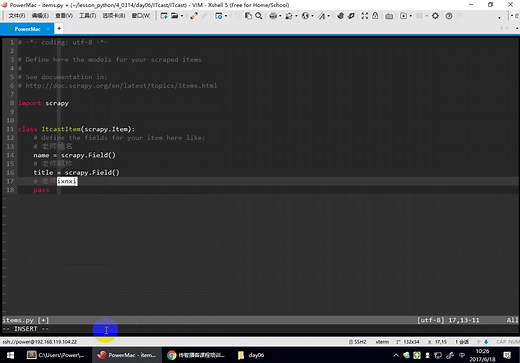Open the 工具(T) menu

tap(88, 16)
